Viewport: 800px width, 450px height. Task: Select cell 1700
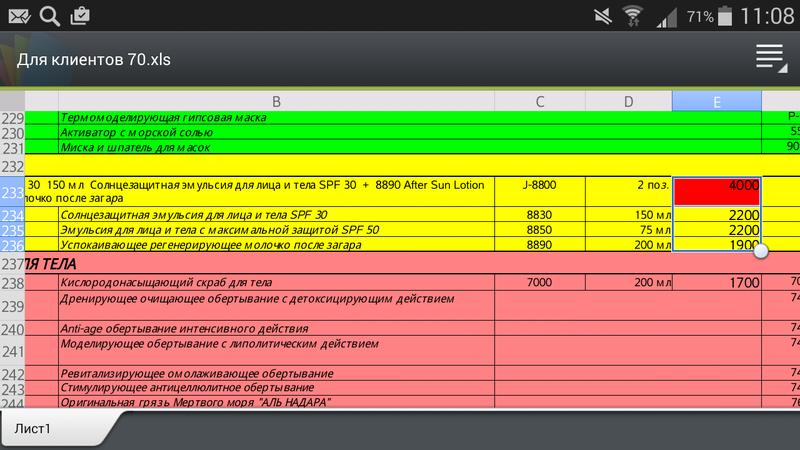click(717, 282)
